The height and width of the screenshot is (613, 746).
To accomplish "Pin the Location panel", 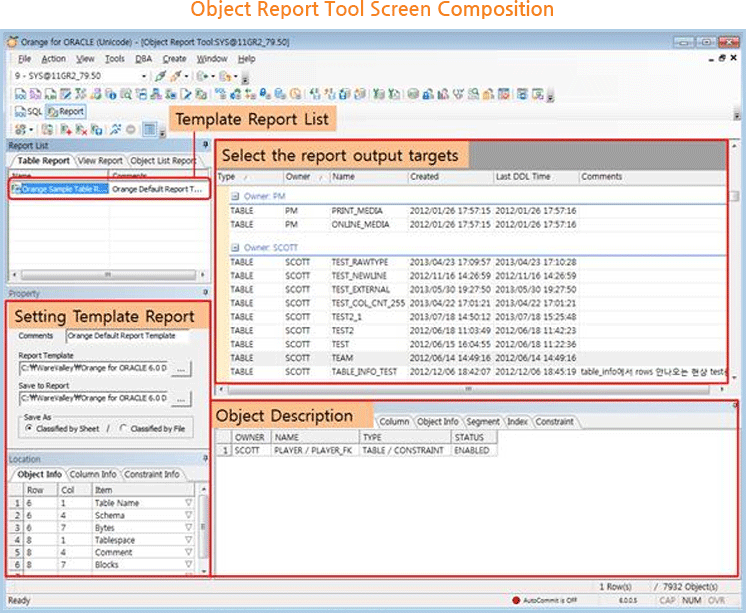I will (206, 458).
